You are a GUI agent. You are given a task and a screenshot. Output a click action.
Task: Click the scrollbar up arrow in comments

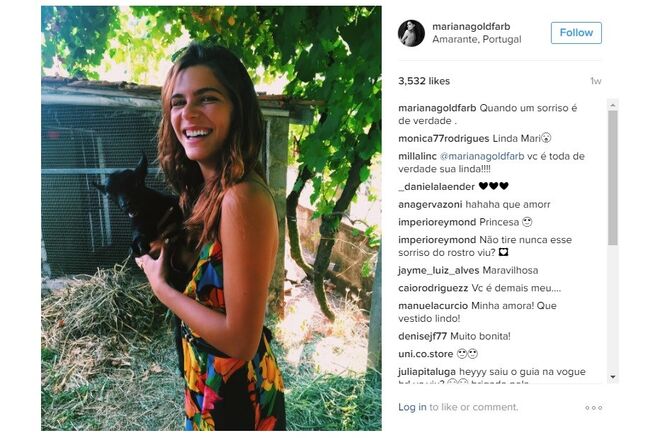point(613,104)
